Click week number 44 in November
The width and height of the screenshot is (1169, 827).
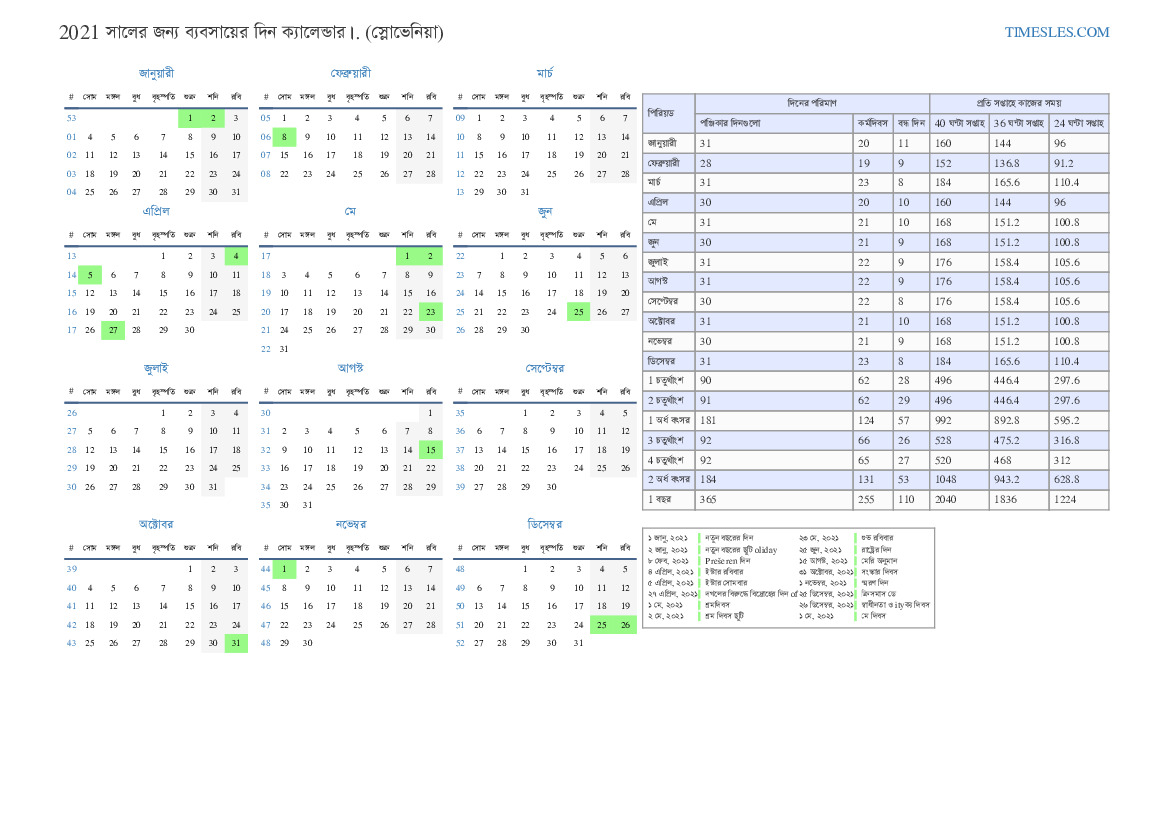coord(266,569)
